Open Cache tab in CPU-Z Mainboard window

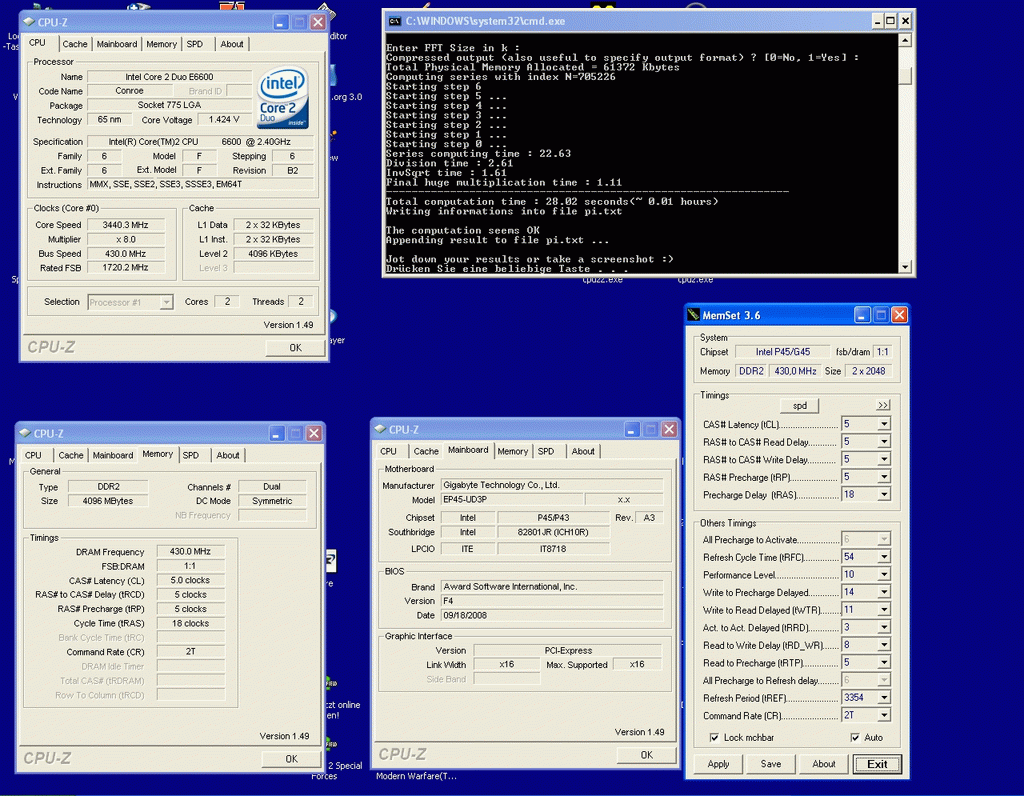click(x=426, y=451)
